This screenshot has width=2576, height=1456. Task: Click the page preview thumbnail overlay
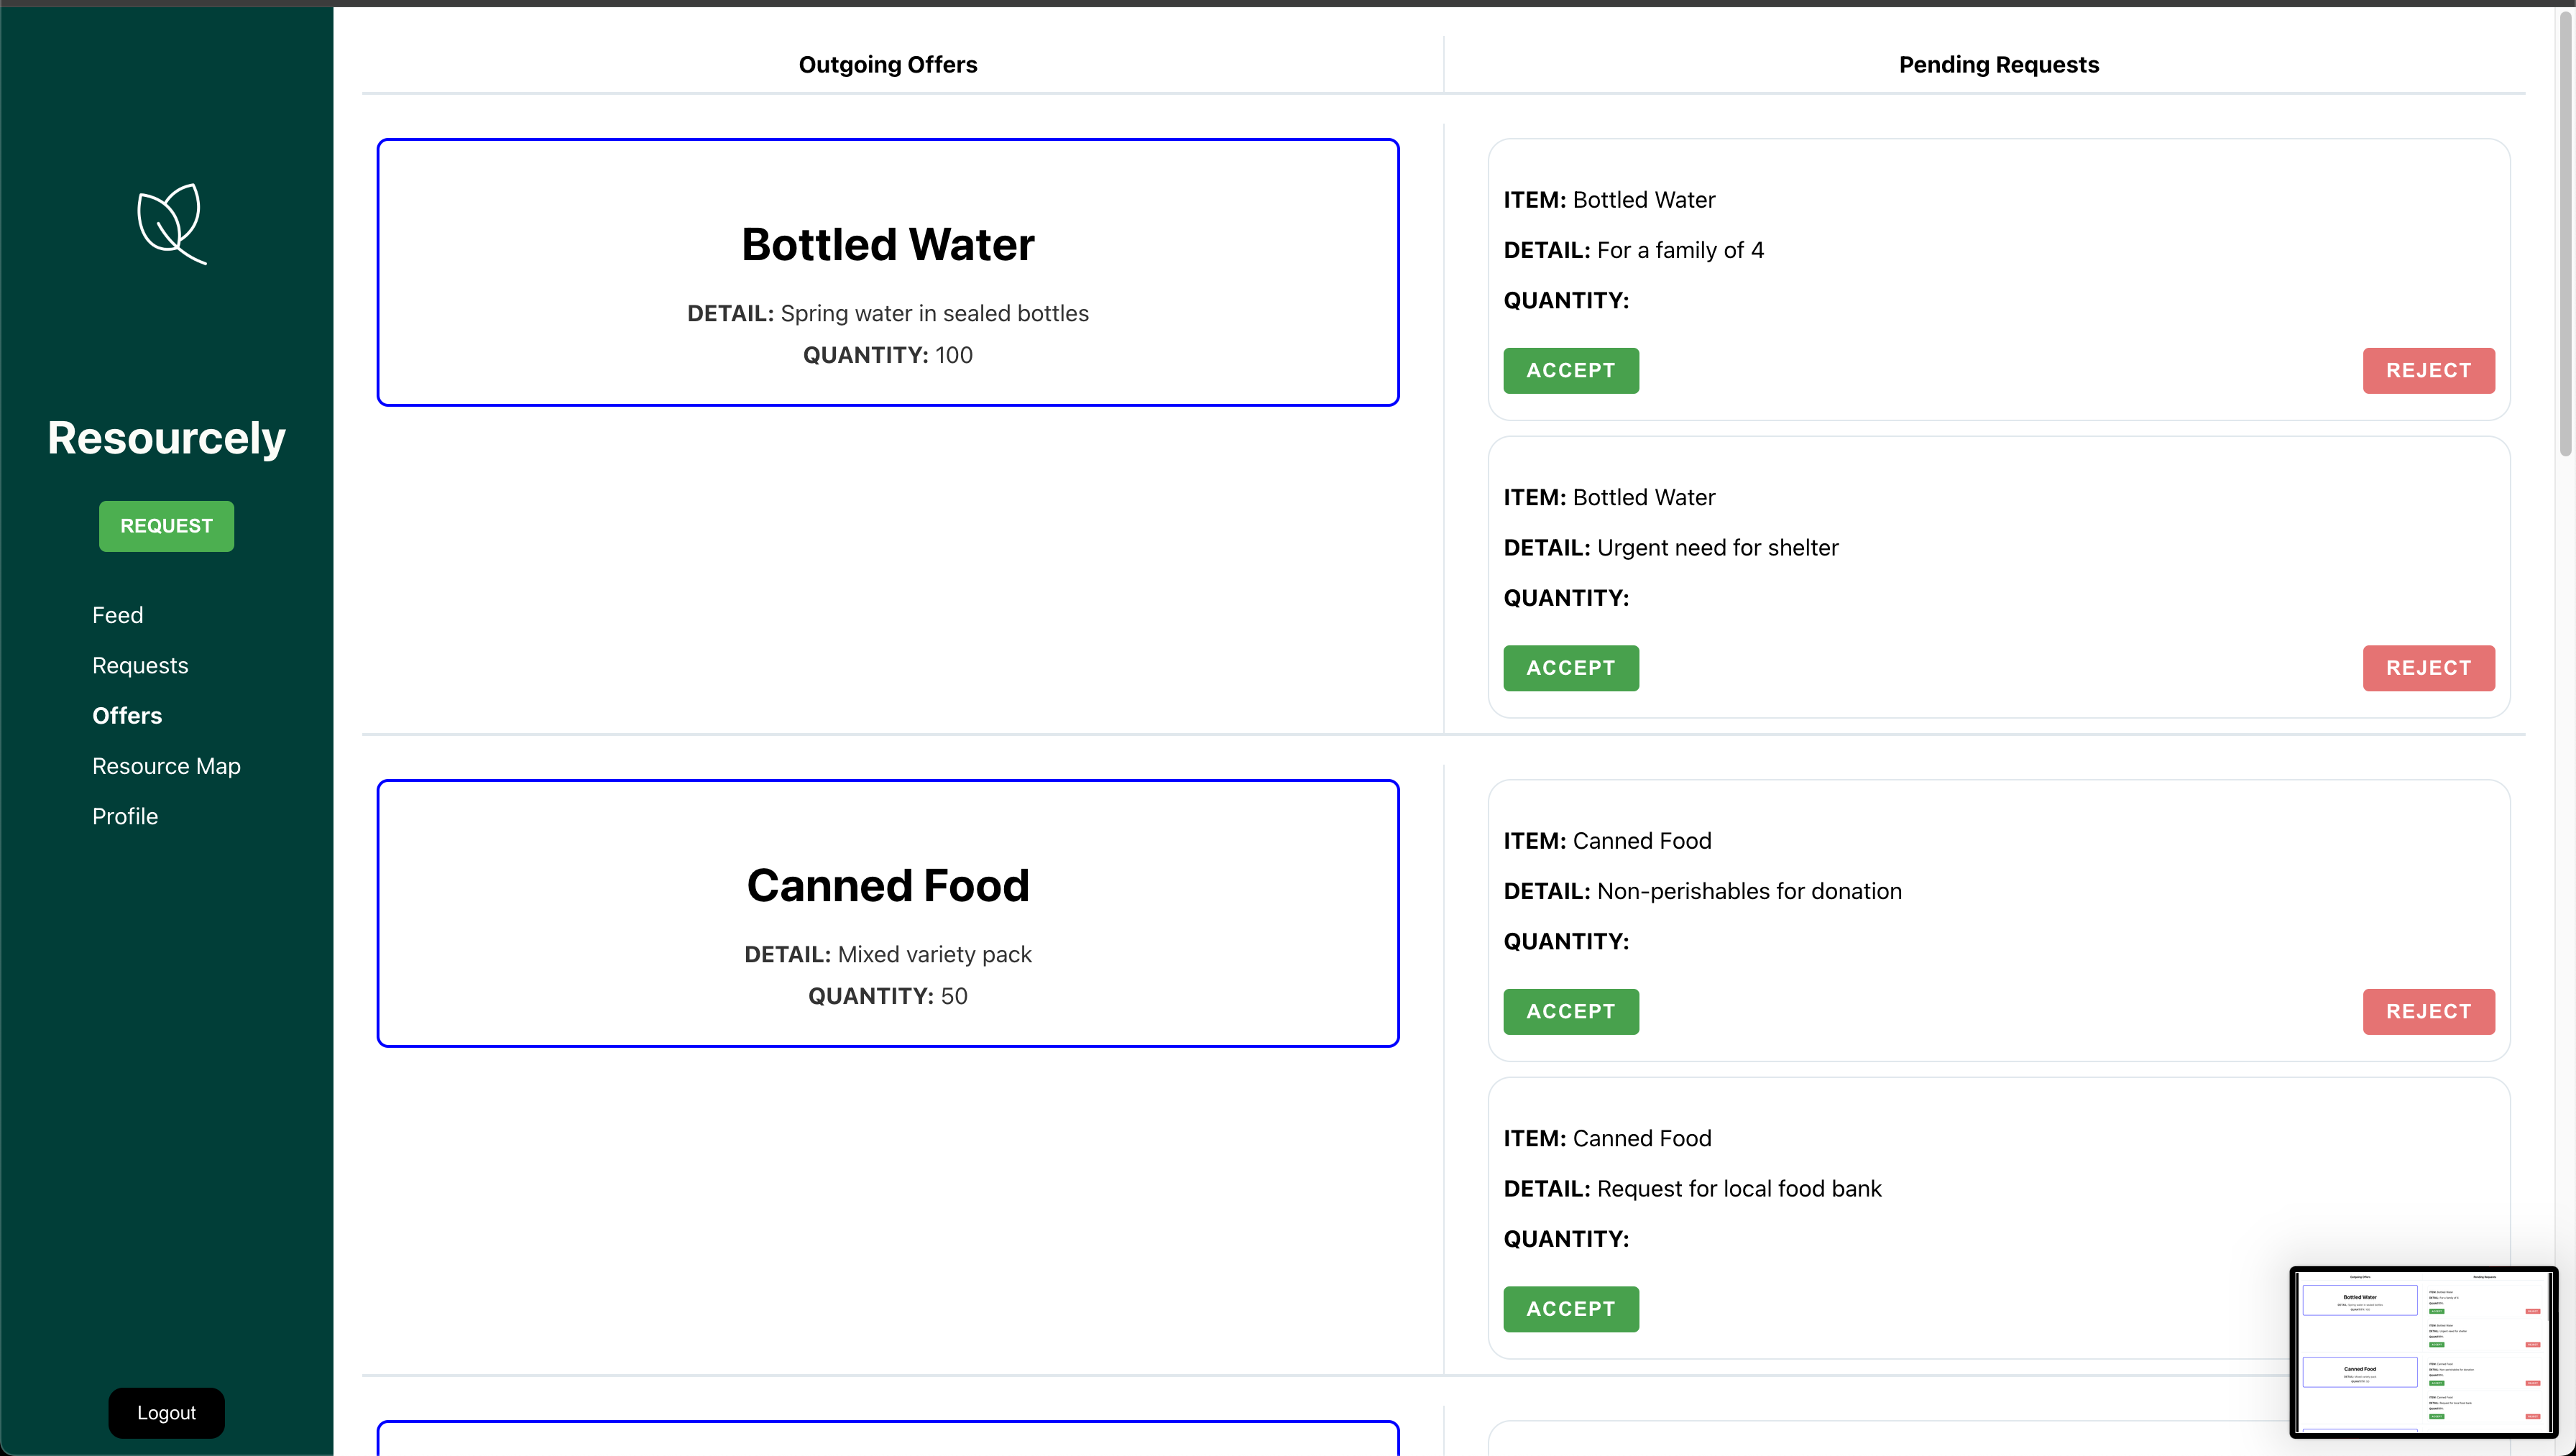coord(2423,1351)
